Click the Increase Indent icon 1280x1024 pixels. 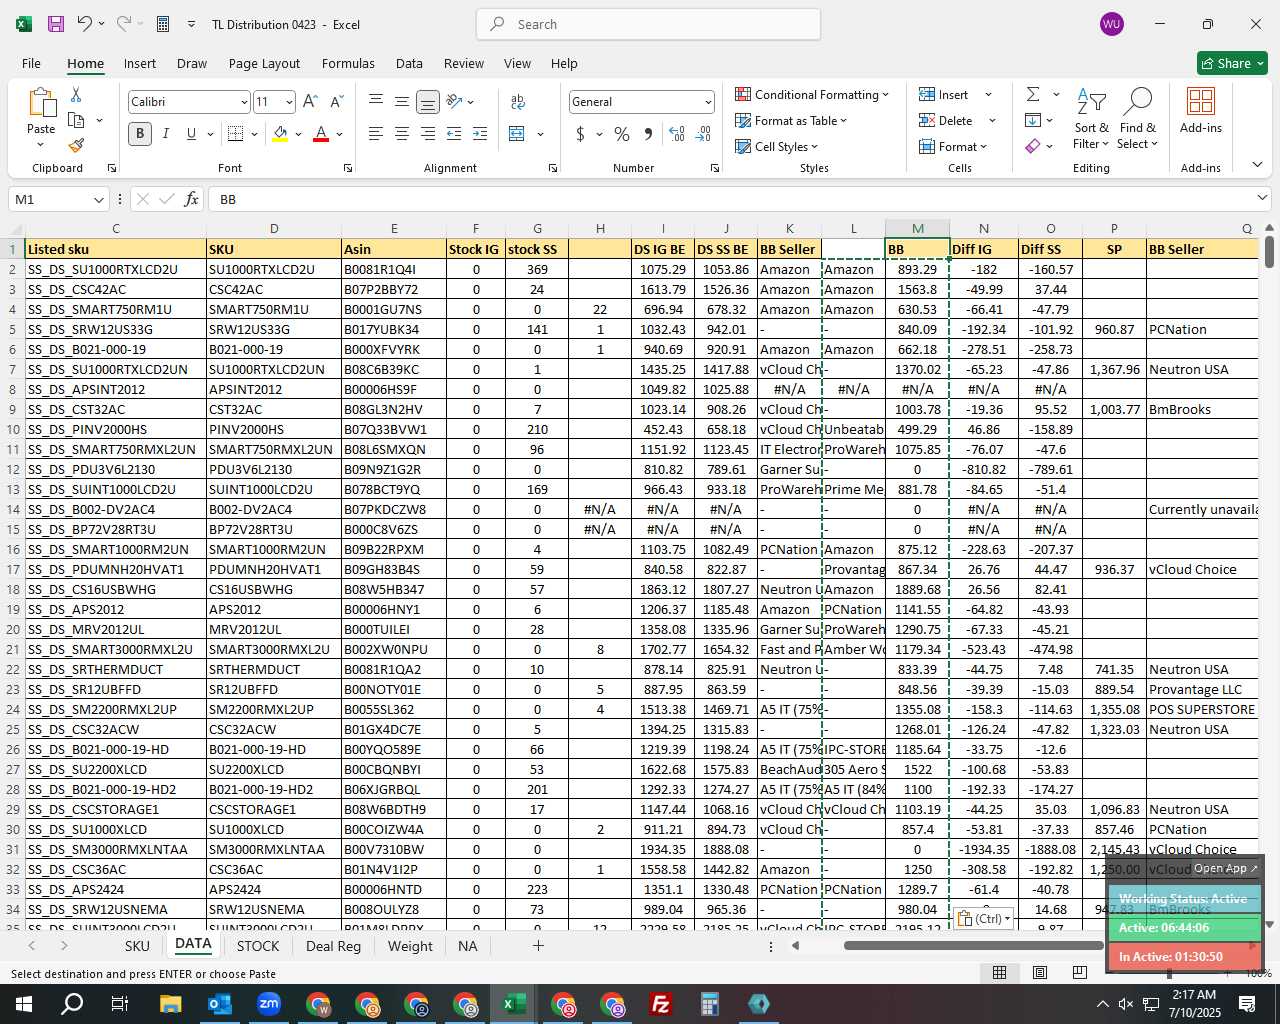480,134
